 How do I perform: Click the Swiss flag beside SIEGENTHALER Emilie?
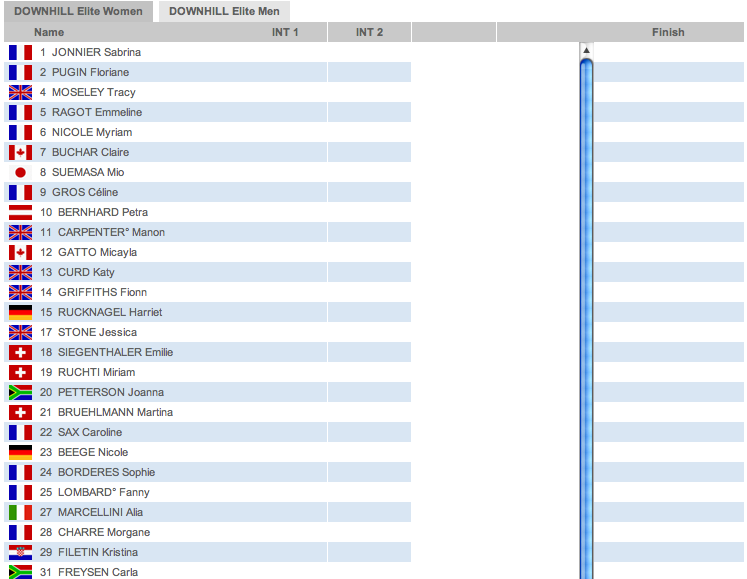click(x=20, y=352)
